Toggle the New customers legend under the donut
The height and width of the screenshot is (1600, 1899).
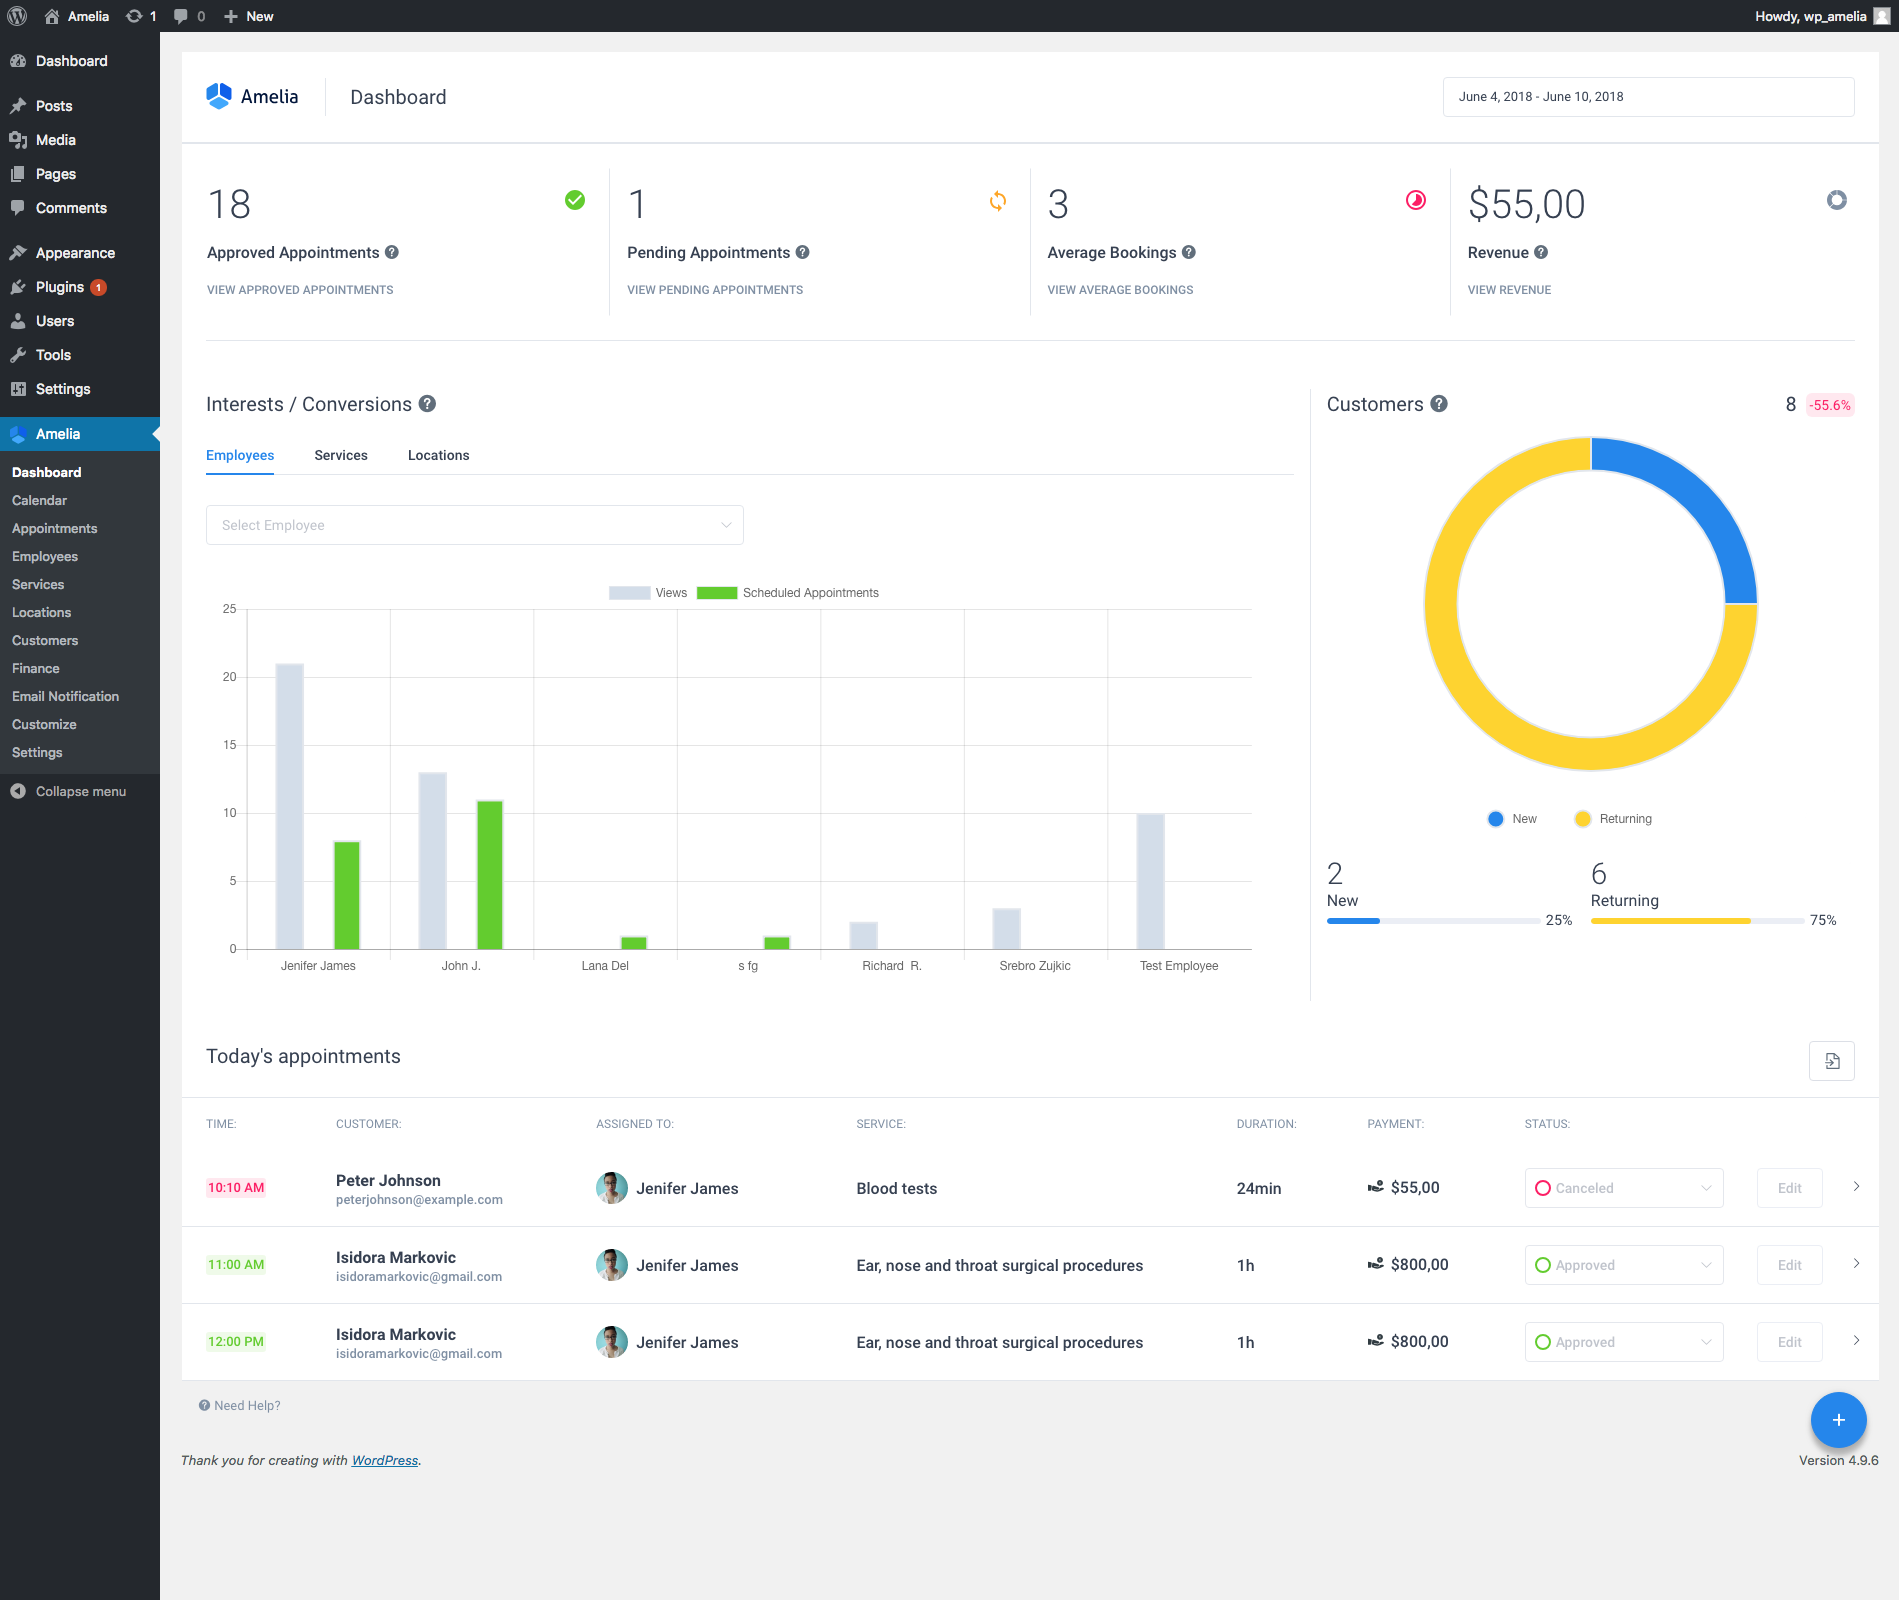(x=1512, y=818)
